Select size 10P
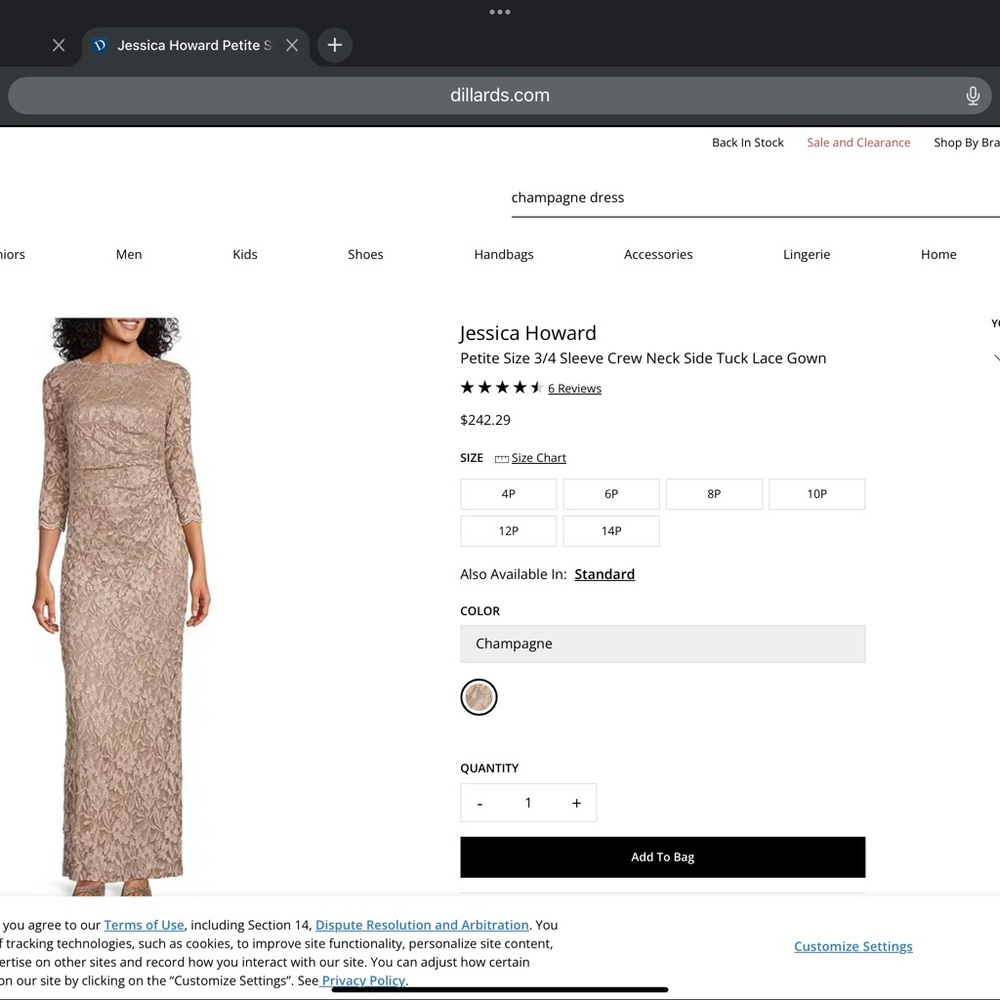 point(817,494)
